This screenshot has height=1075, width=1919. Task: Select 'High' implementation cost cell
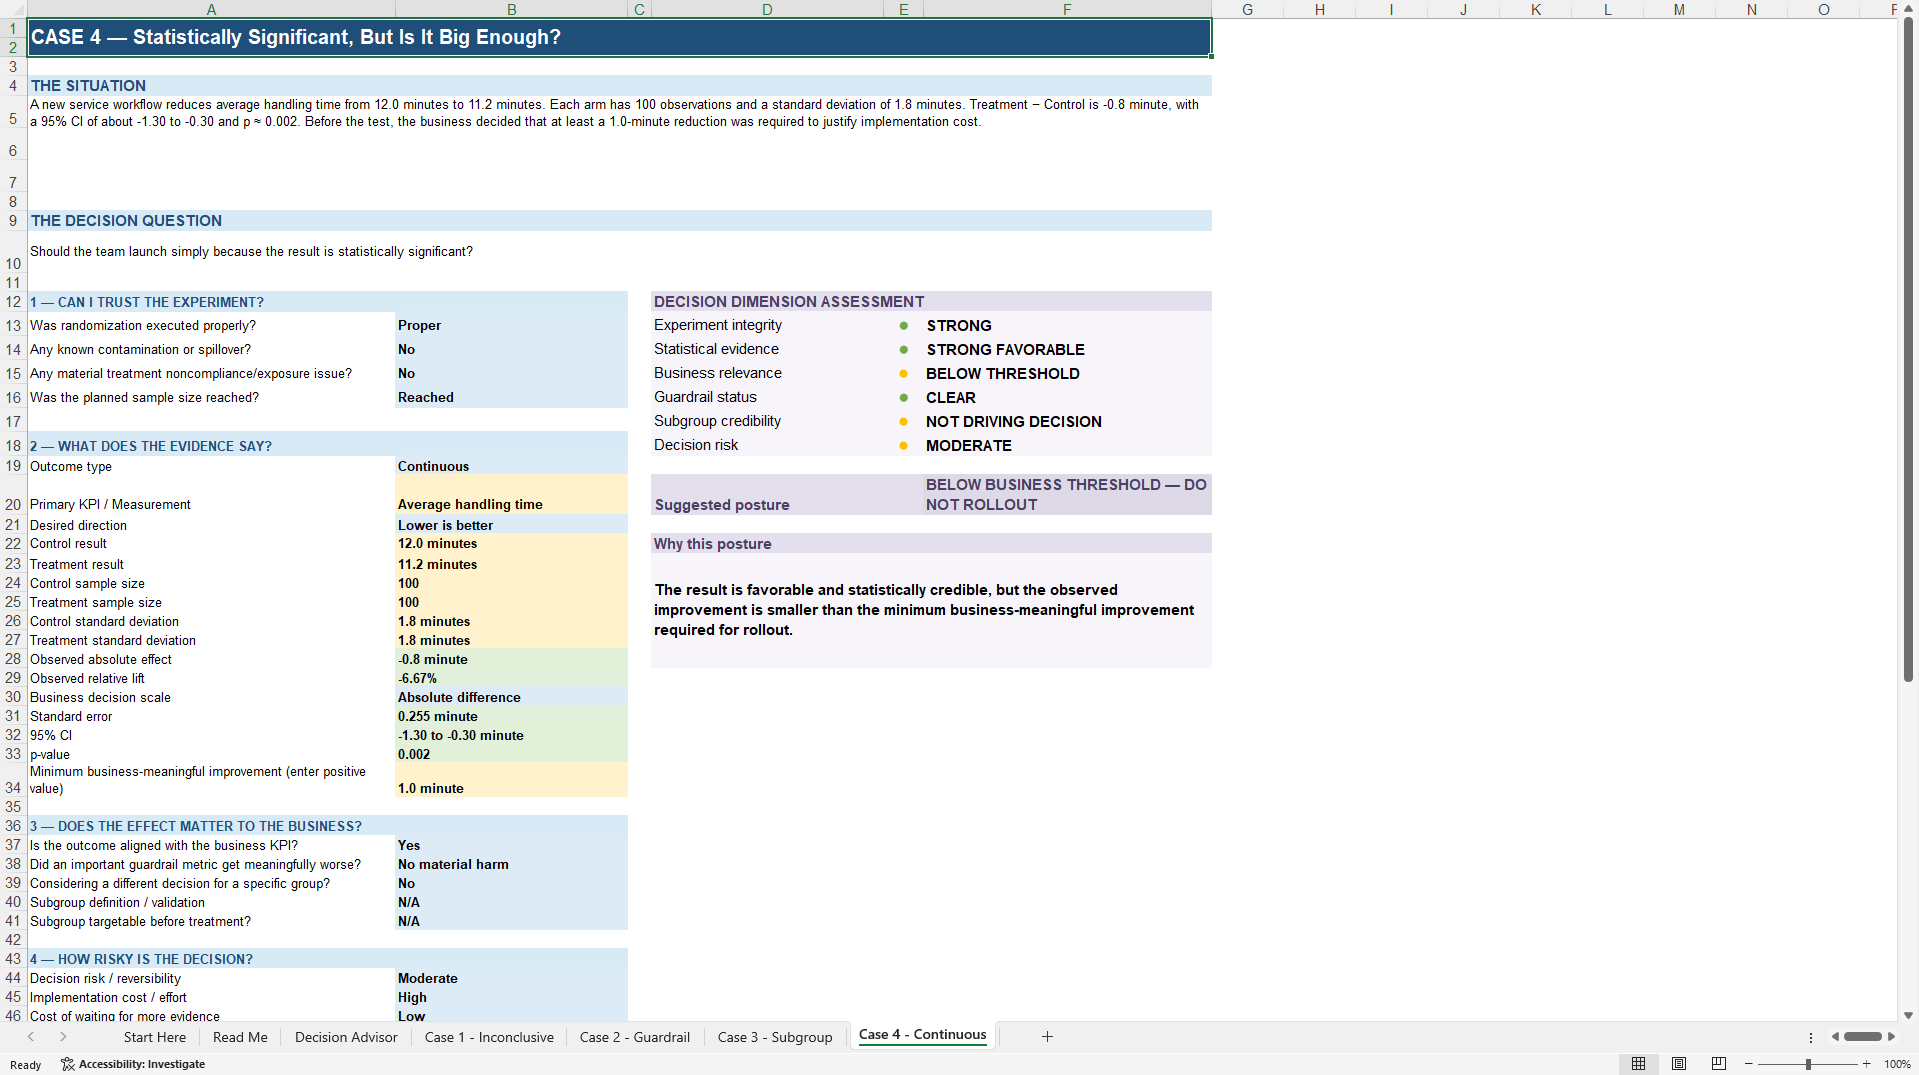(x=511, y=997)
